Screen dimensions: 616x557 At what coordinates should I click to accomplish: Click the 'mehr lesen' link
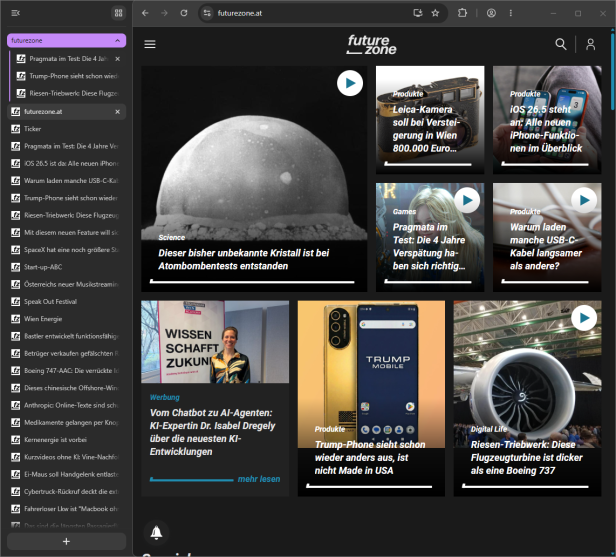click(x=259, y=479)
